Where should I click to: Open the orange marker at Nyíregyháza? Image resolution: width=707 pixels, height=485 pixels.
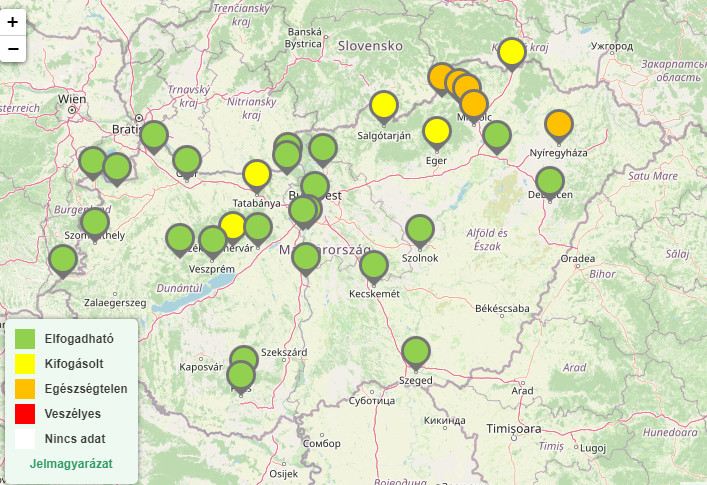pyautogui.click(x=559, y=124)
